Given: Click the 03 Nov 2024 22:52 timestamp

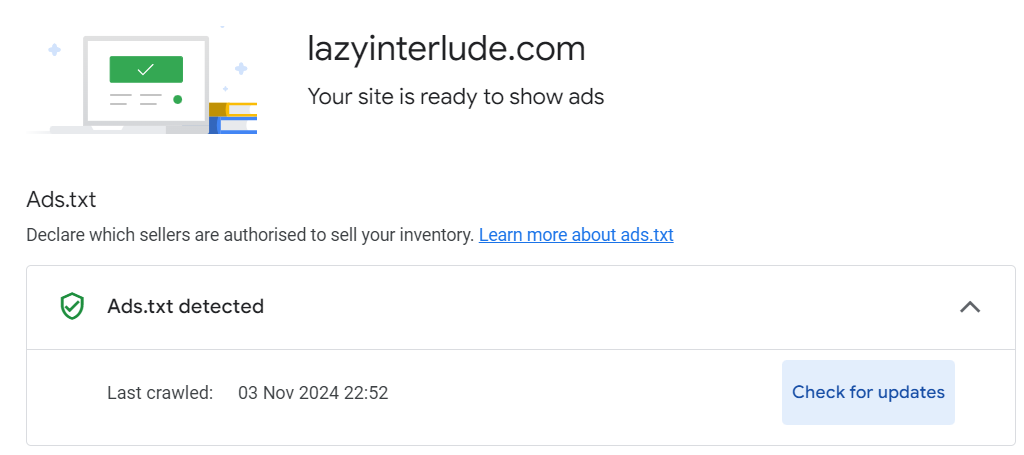Looking at the screenshot, I should tap(313, 393).
